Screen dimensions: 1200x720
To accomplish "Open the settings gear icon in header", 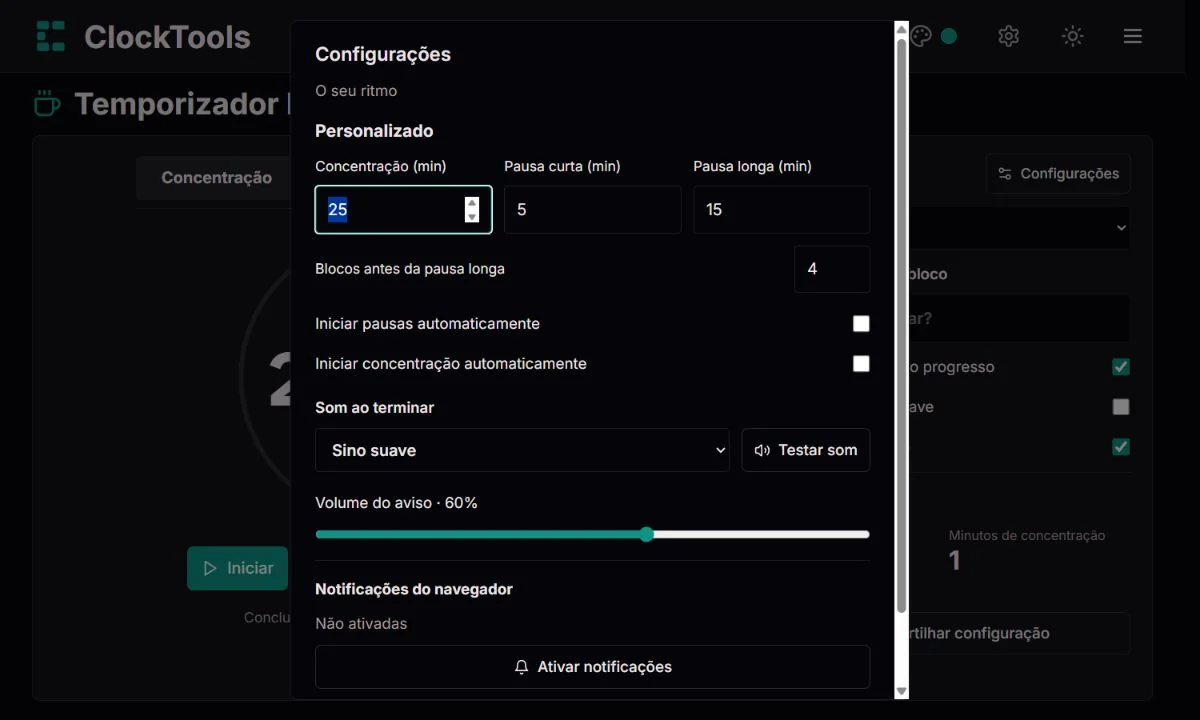I will [x=1008, y=36].
